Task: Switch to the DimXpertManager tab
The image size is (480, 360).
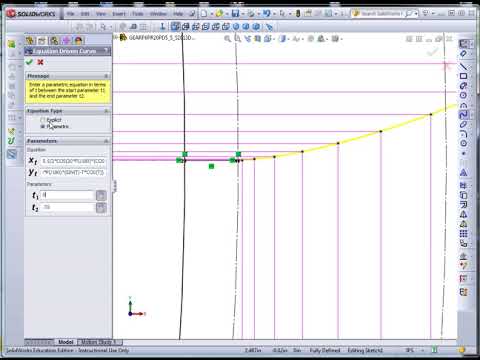Action: [66, 41]
